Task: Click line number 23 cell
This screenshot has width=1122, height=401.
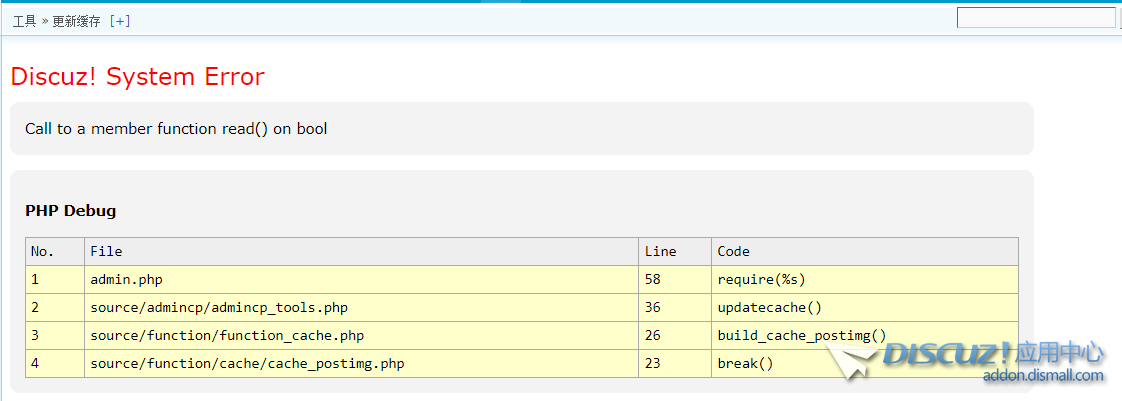Action: coord(675,363)
